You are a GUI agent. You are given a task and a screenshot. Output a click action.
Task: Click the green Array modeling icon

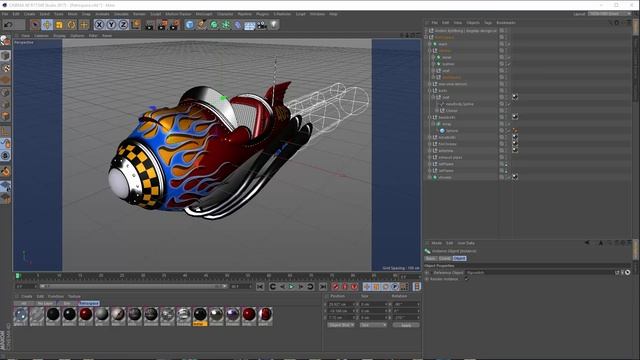coord(226,25)
